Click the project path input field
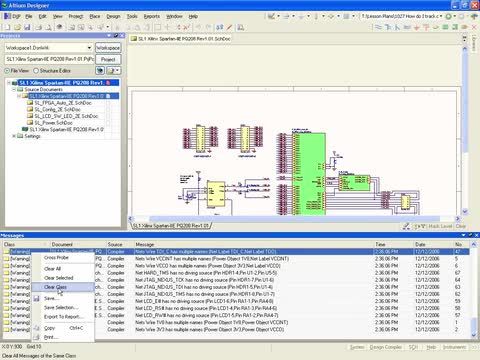480x360 pixels. (50, 59)
